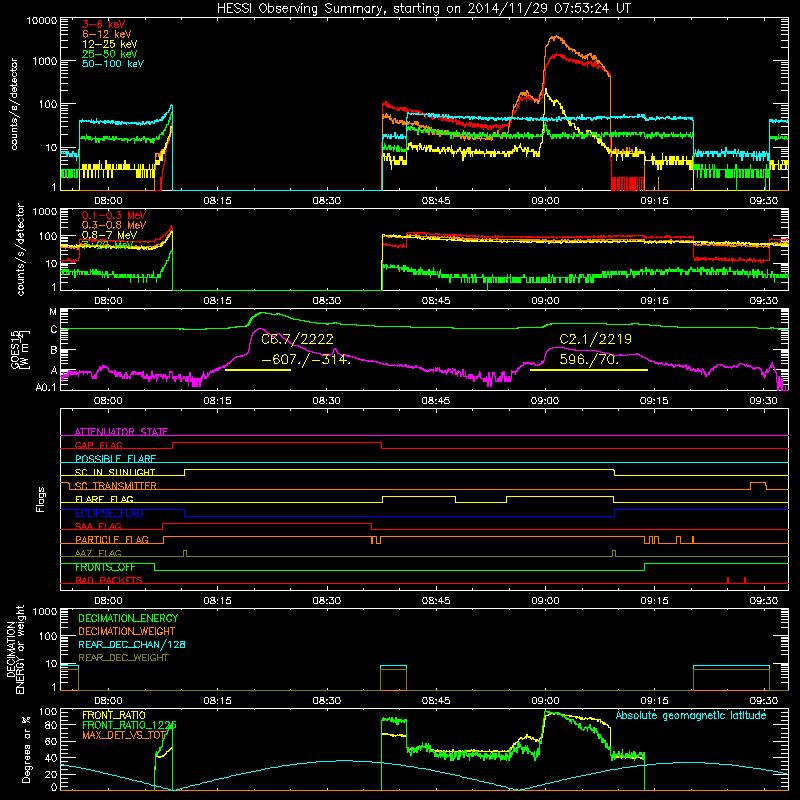Select the cyan 50-100 keV legend label
This screenshot has width=800, height=800.
(x=113, y=64)
